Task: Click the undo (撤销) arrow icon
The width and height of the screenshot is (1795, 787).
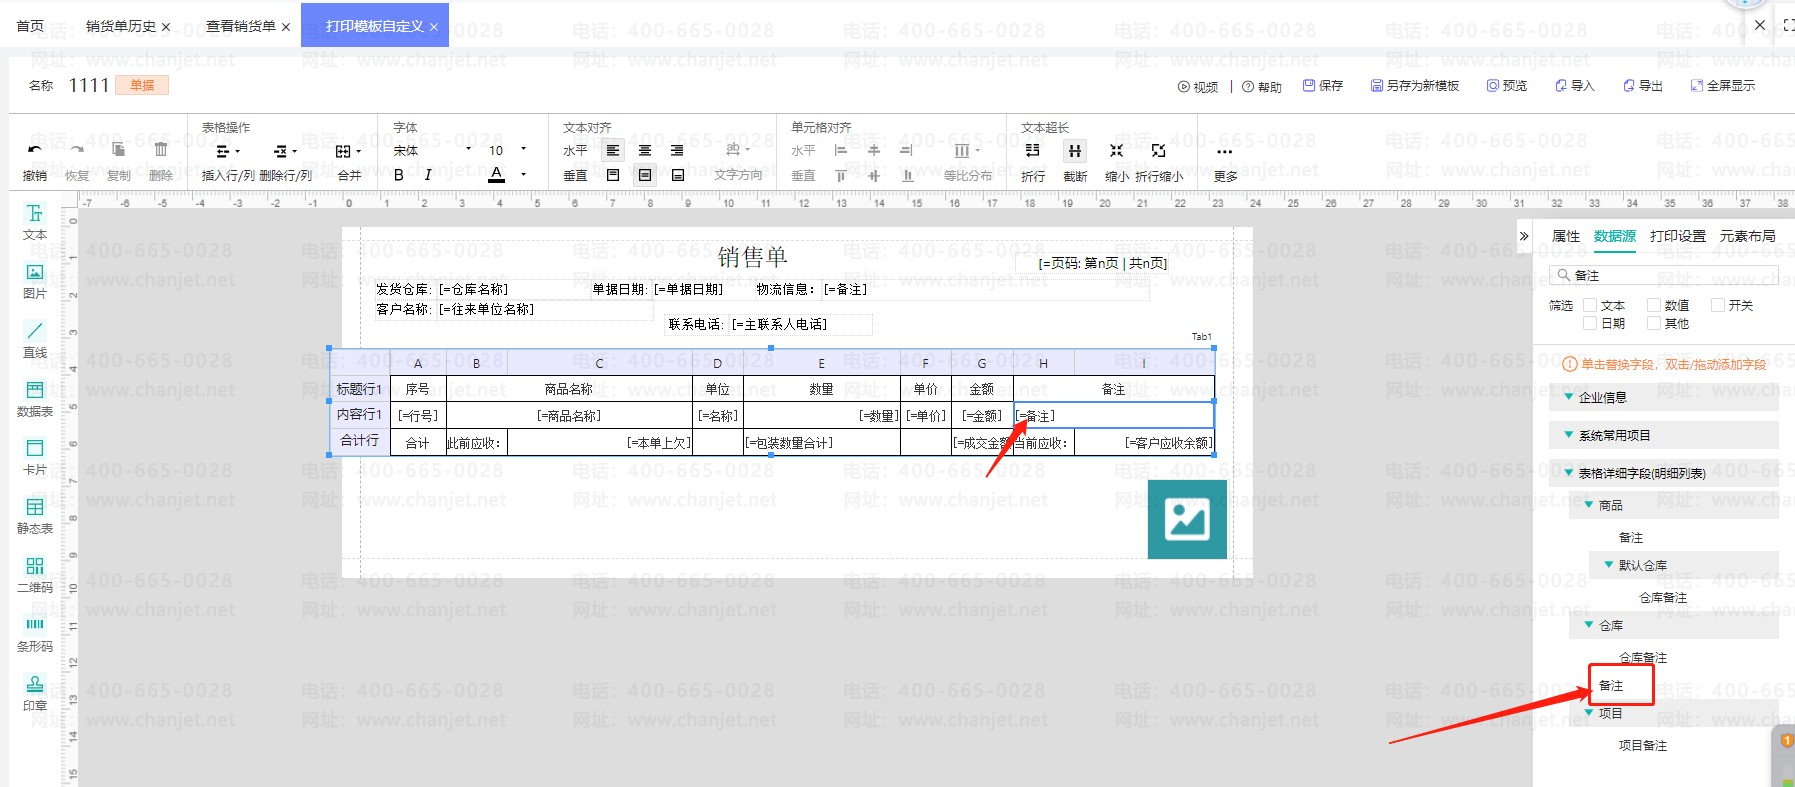Action: coord(35,150)
